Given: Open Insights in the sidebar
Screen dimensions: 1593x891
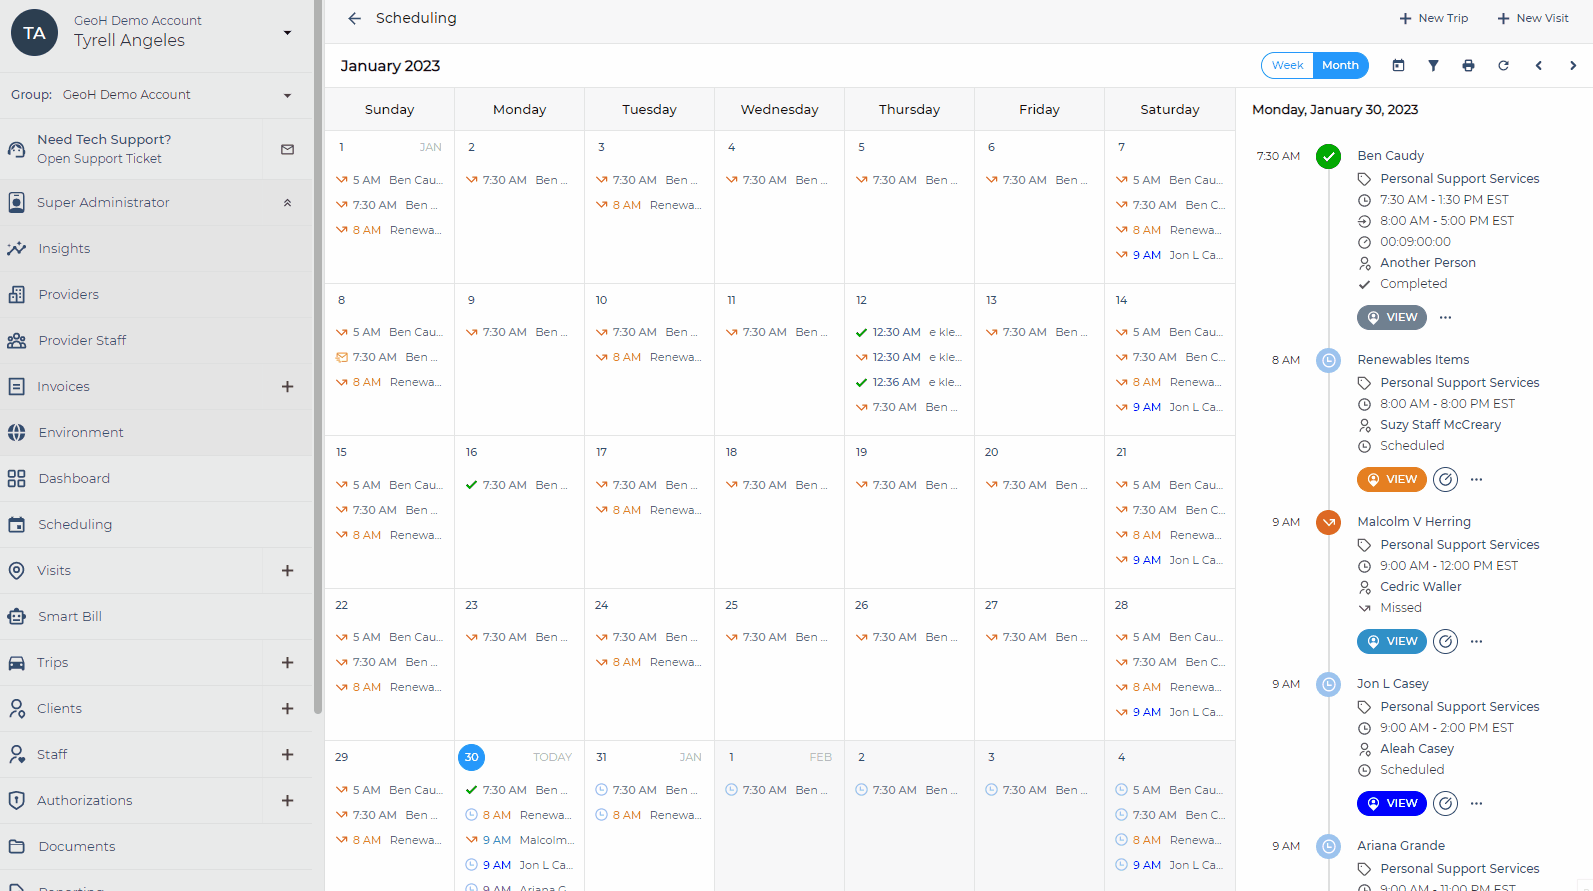Looking at the screenshot, I should point(64,249).
